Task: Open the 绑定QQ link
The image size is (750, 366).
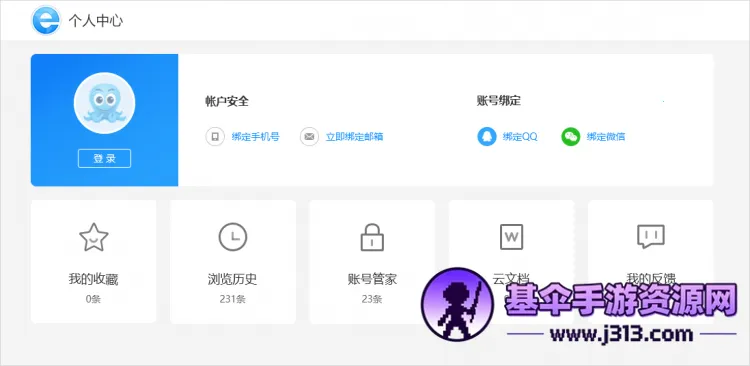Action: pyautogui.click(x=520, y=137)
